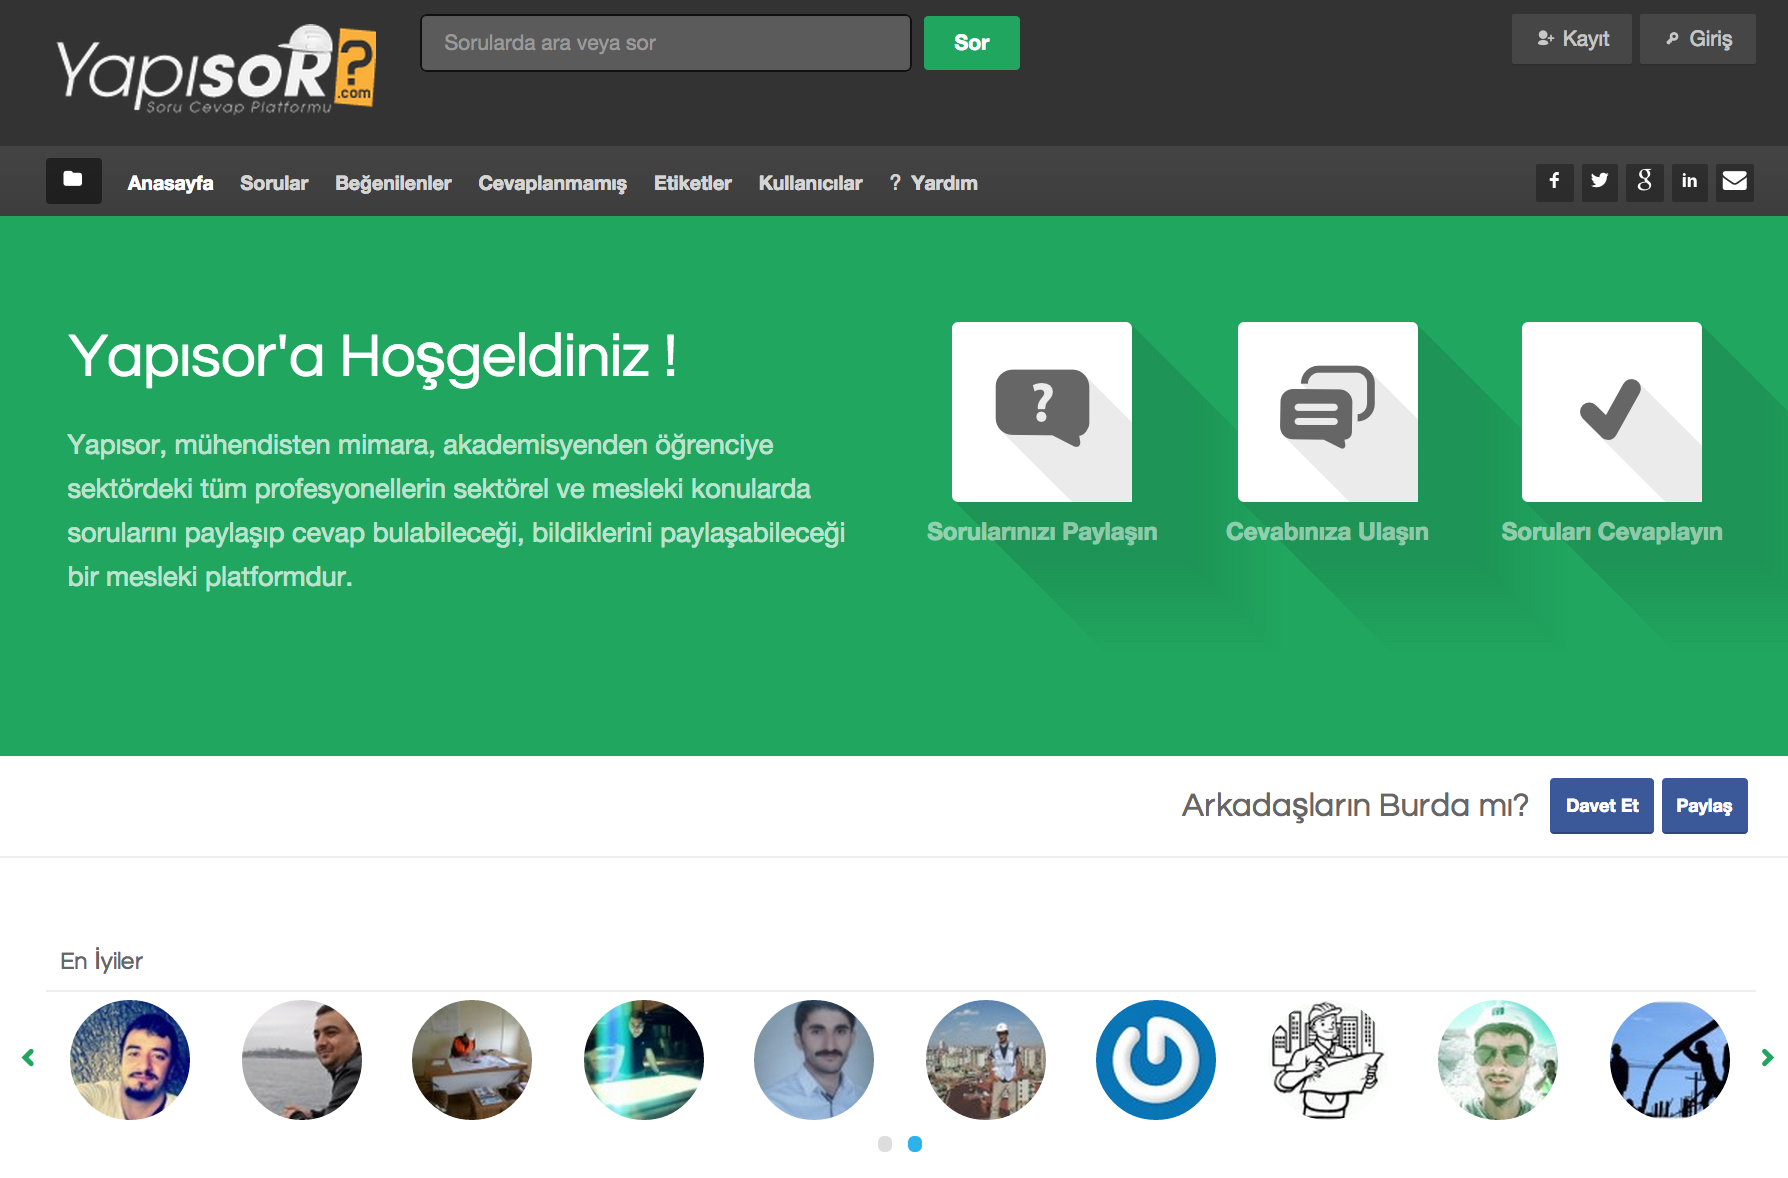Open the Facebook social icon
Image resolution: width=1788 pixels, height=1178 pixels.
[1554, 182]
